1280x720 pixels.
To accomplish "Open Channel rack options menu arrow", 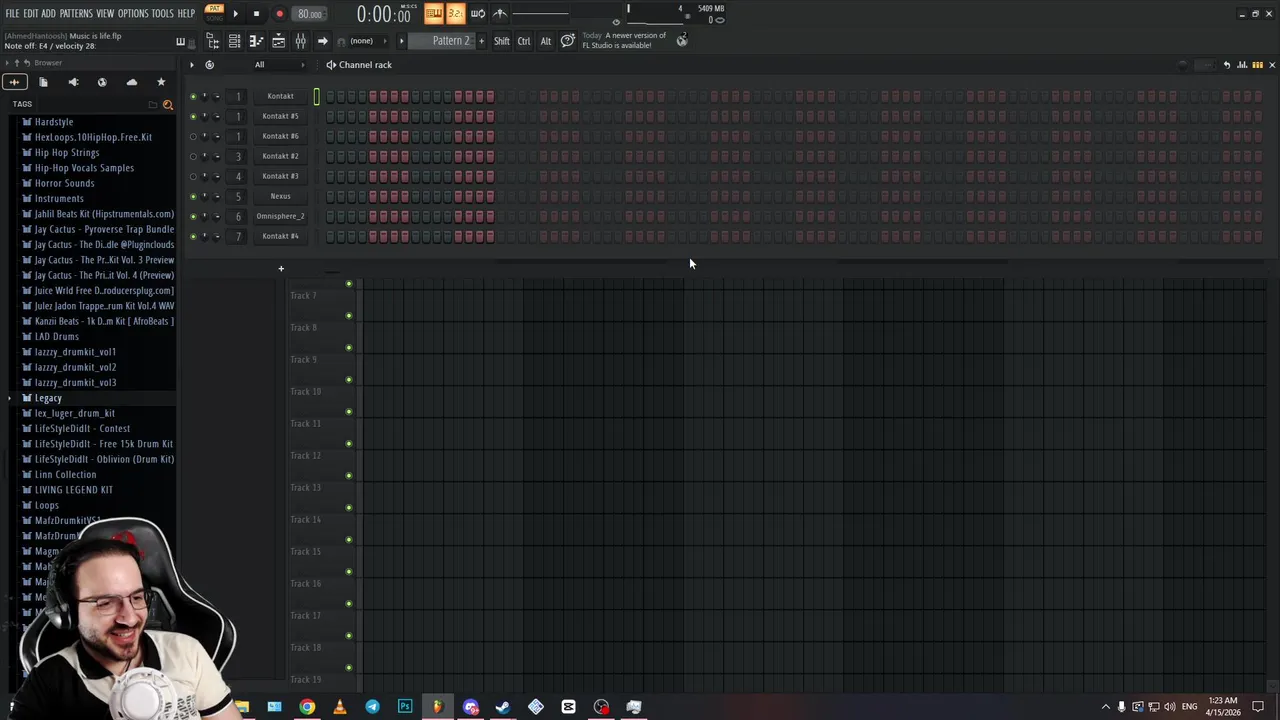I will point(191,65).
